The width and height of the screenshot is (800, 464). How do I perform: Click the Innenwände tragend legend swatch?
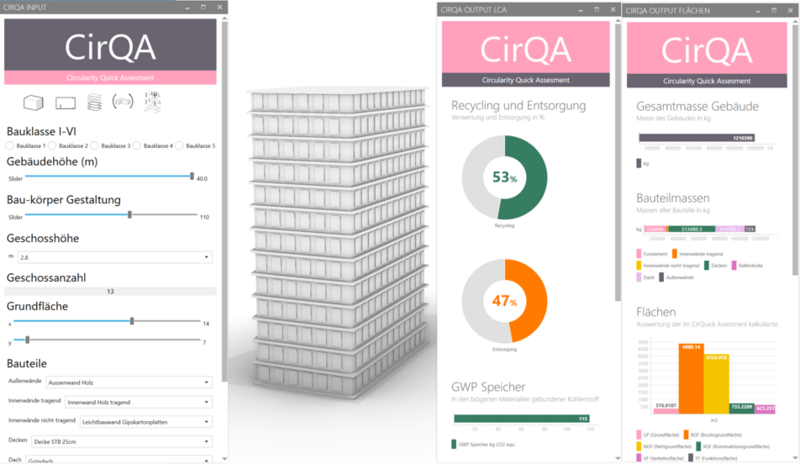coord(674,254)
